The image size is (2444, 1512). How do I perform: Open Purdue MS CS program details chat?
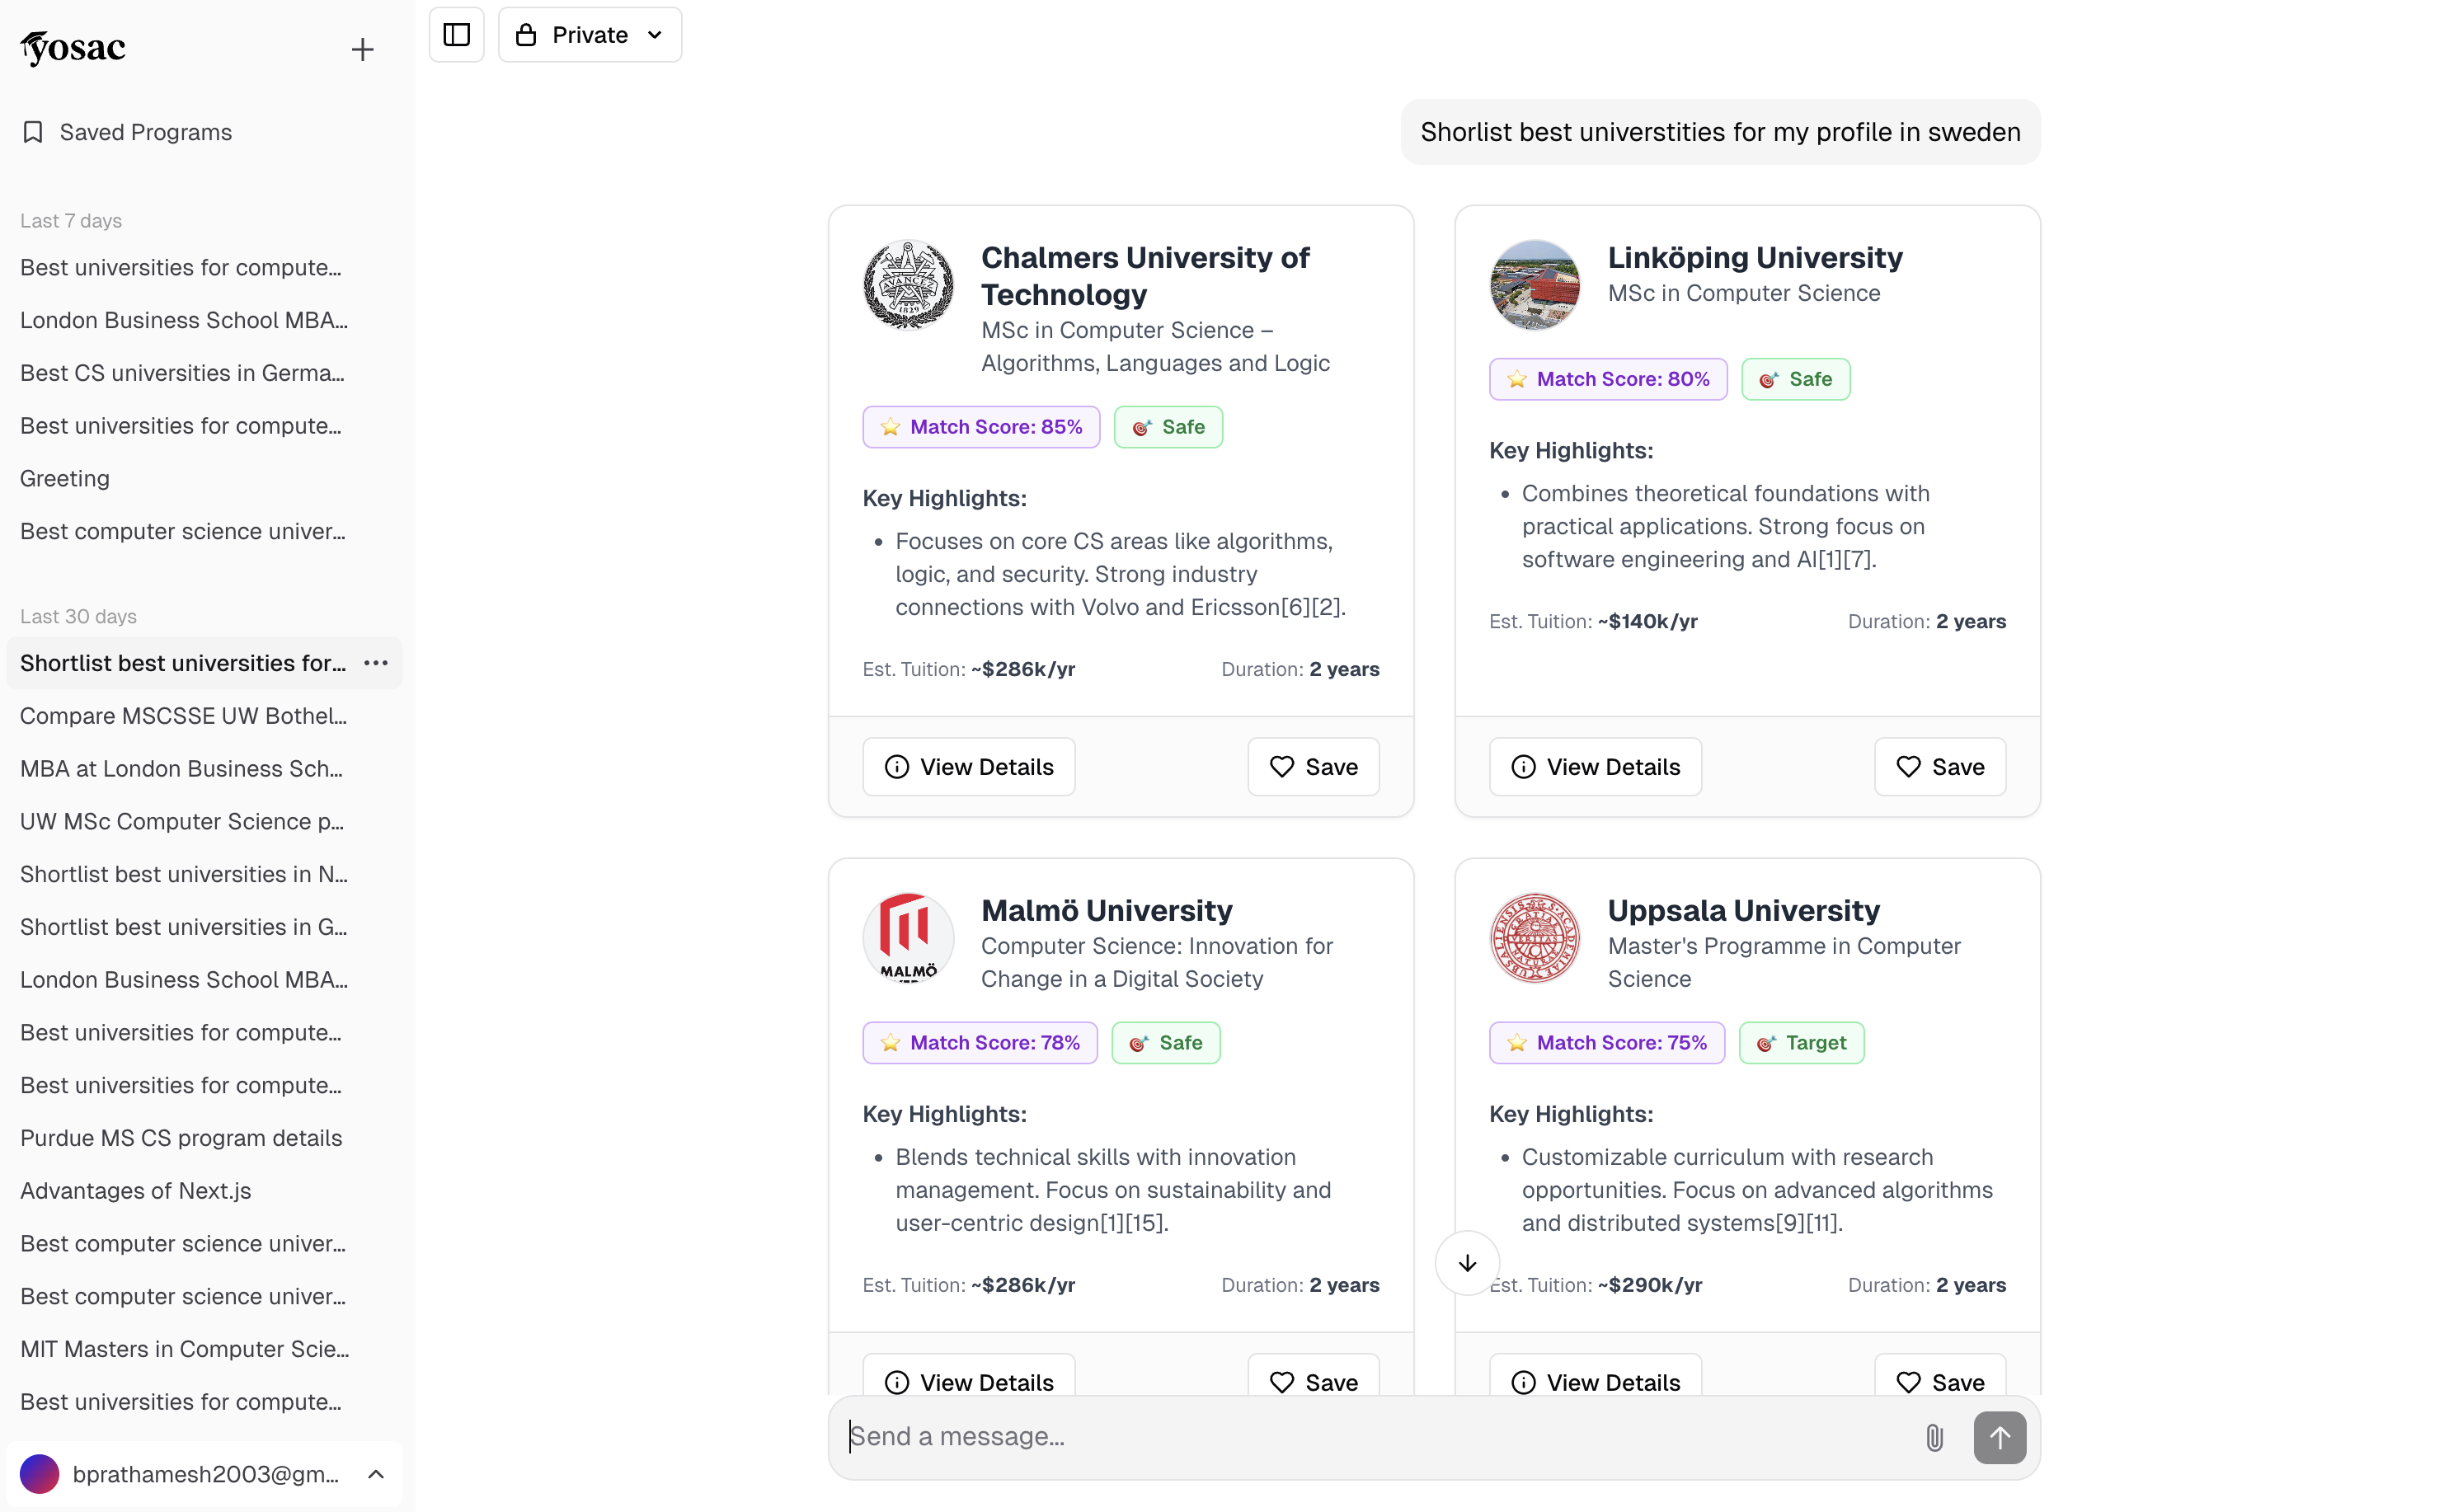tap(181, 1138)
